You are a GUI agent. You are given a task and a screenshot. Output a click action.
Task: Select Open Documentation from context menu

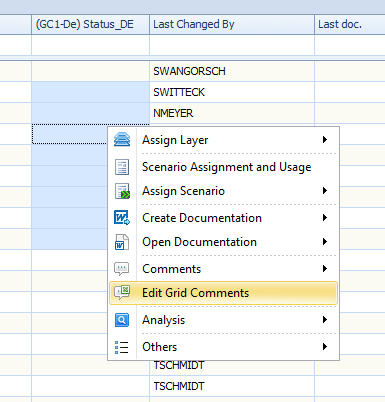click(x=223, y=242)
